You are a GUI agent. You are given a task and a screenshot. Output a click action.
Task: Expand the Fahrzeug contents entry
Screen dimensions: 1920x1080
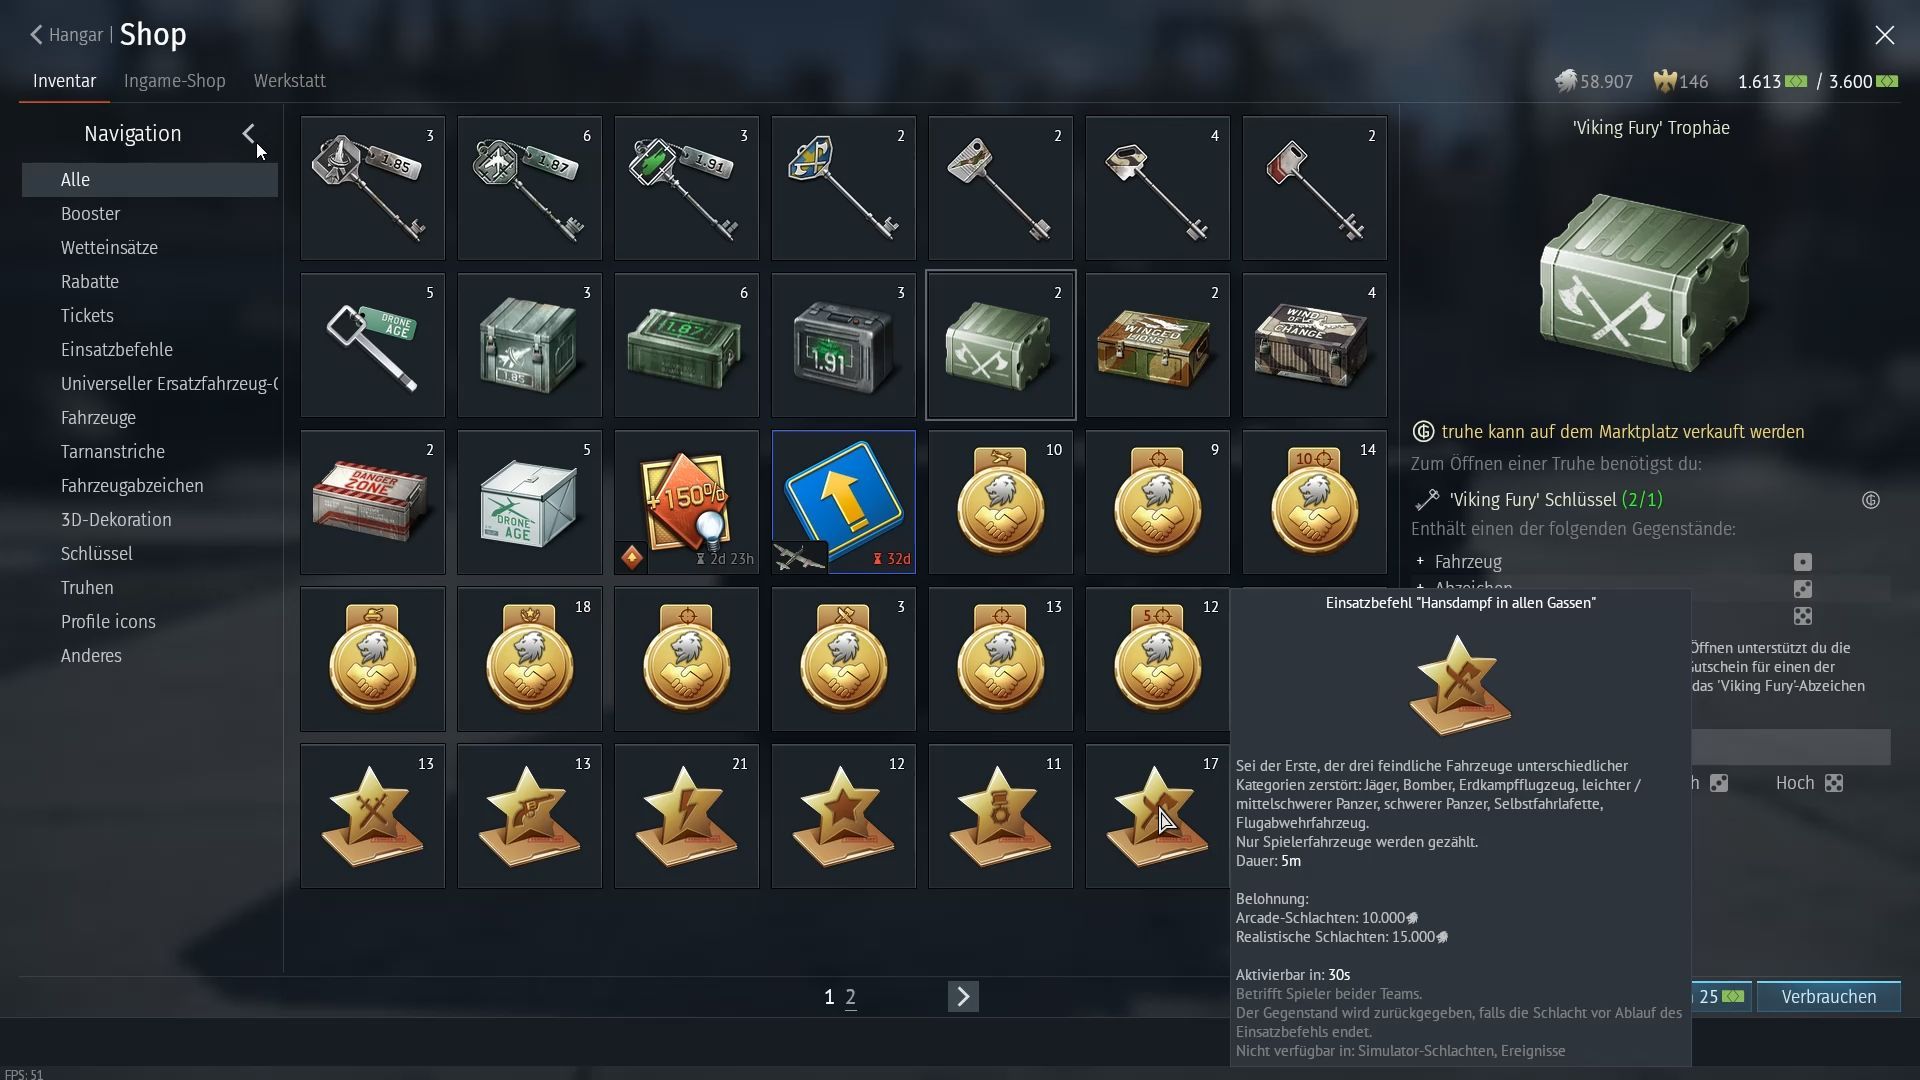point(1420,561)
